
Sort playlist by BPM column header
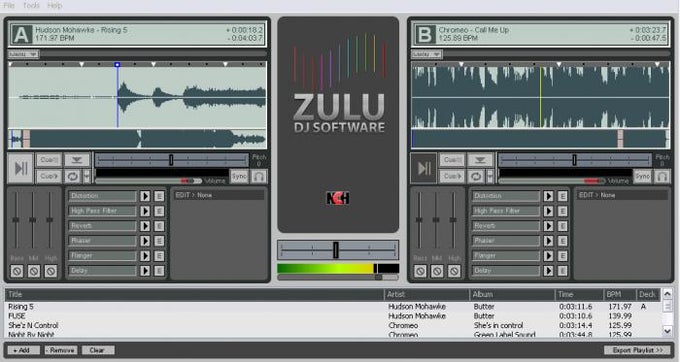(619, 295)
